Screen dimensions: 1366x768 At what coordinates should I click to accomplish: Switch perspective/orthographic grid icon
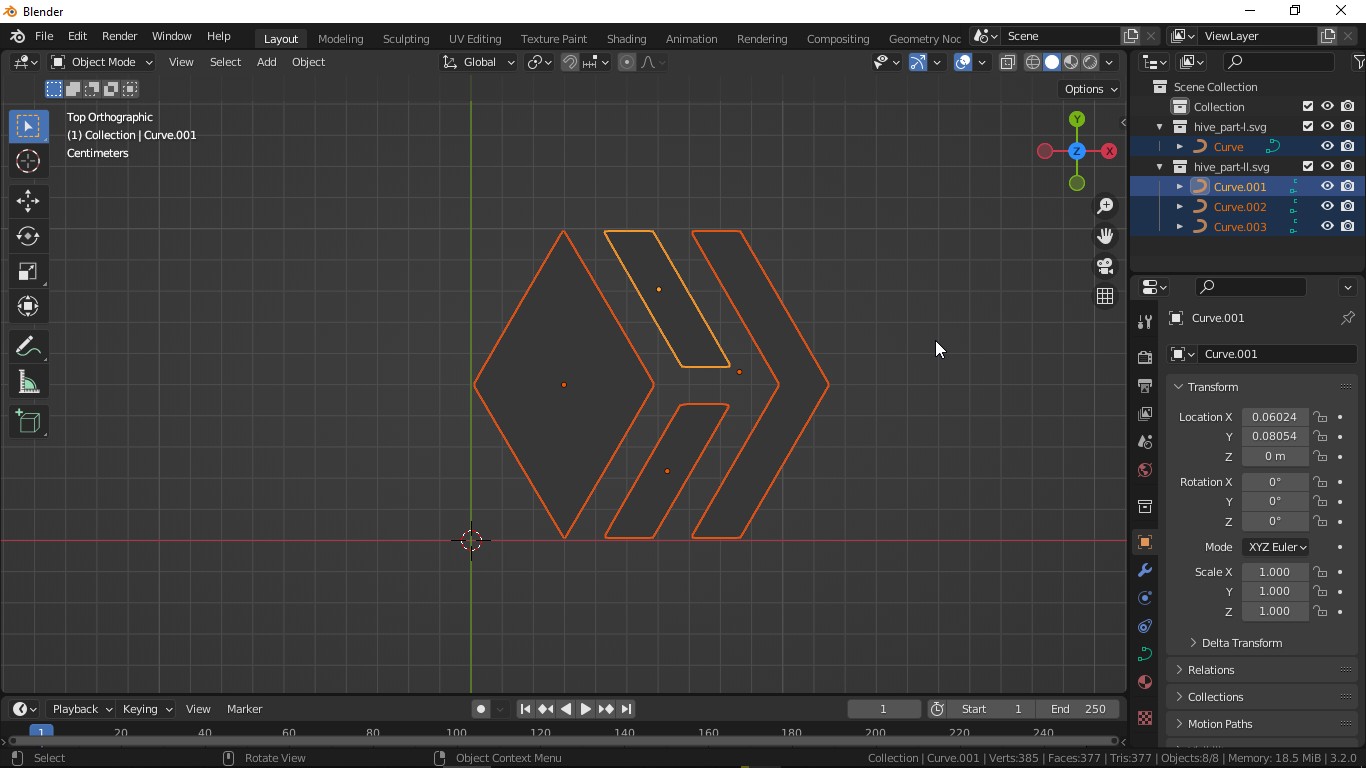click(1105, 296)
